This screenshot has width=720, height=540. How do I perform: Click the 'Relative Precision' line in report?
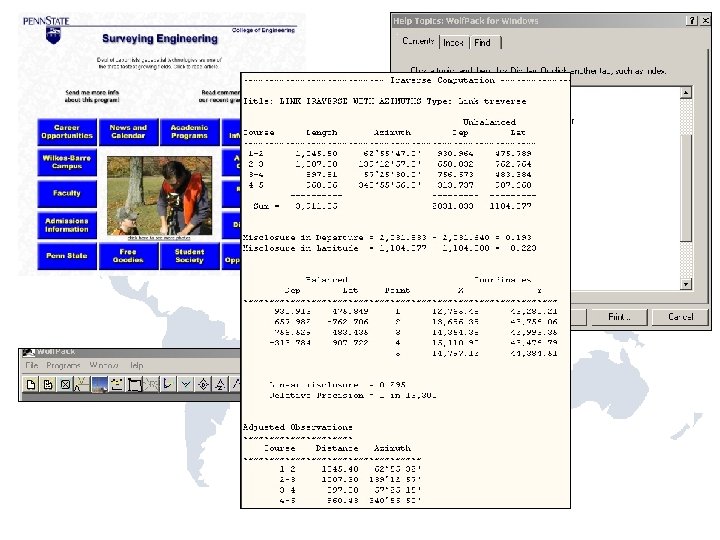[353, 395]
